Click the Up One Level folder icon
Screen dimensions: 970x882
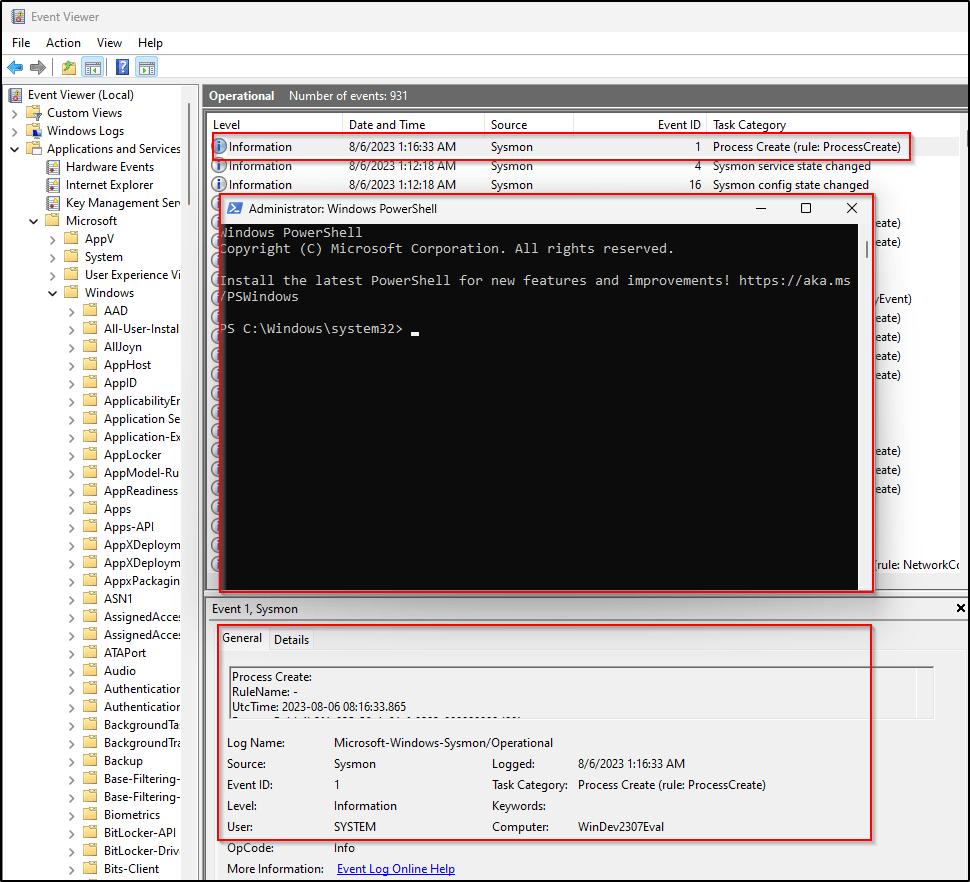tap(68, 68)
